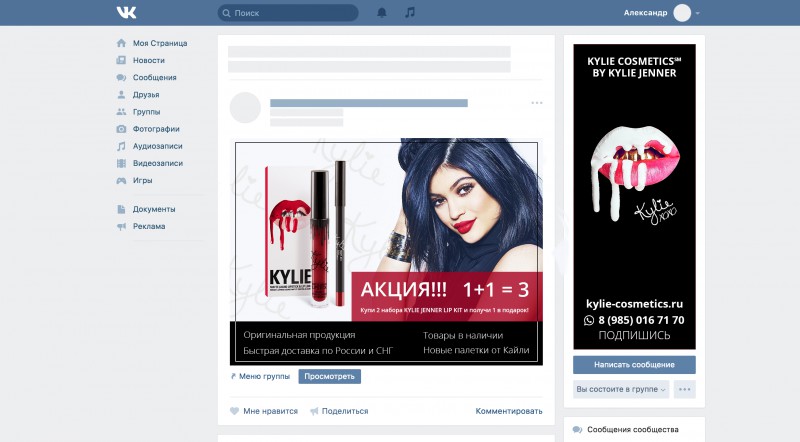
Task: Click the people icon beside Группы
Action: [x=121, y=112]
